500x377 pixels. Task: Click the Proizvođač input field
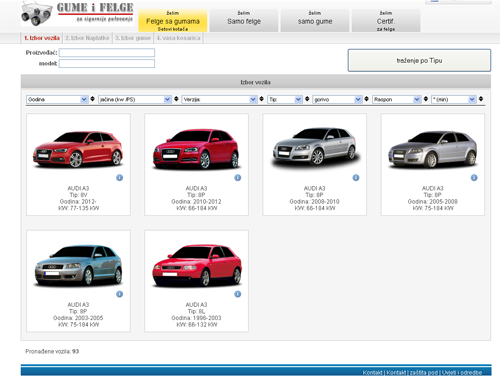coord(107,53)
